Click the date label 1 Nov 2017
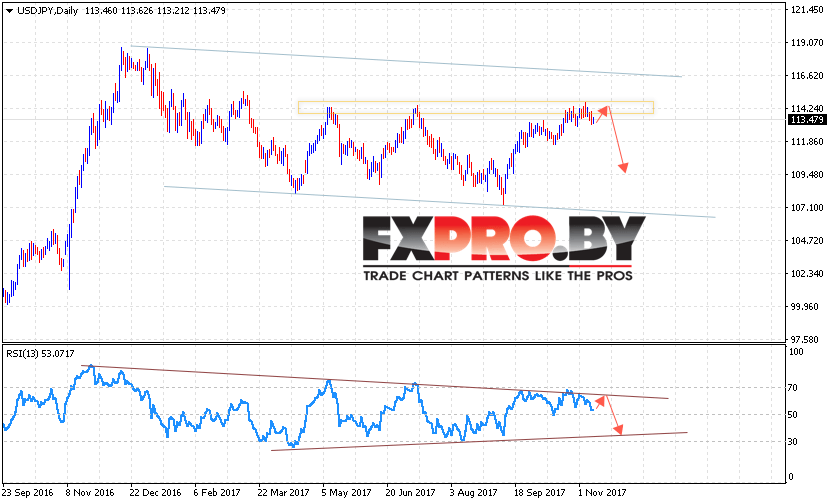 click(601, 492)
